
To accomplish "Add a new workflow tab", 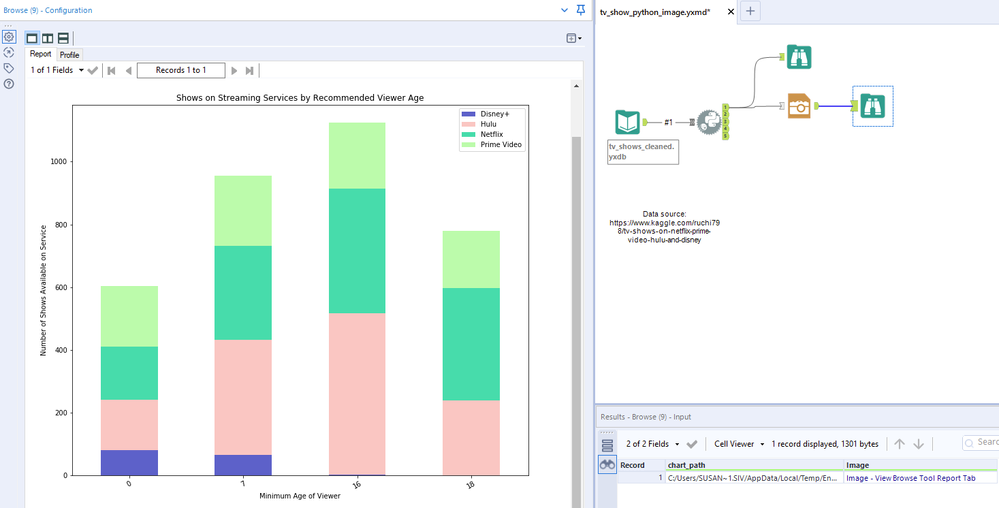I will pyautogui.click(x=751, y=11).
